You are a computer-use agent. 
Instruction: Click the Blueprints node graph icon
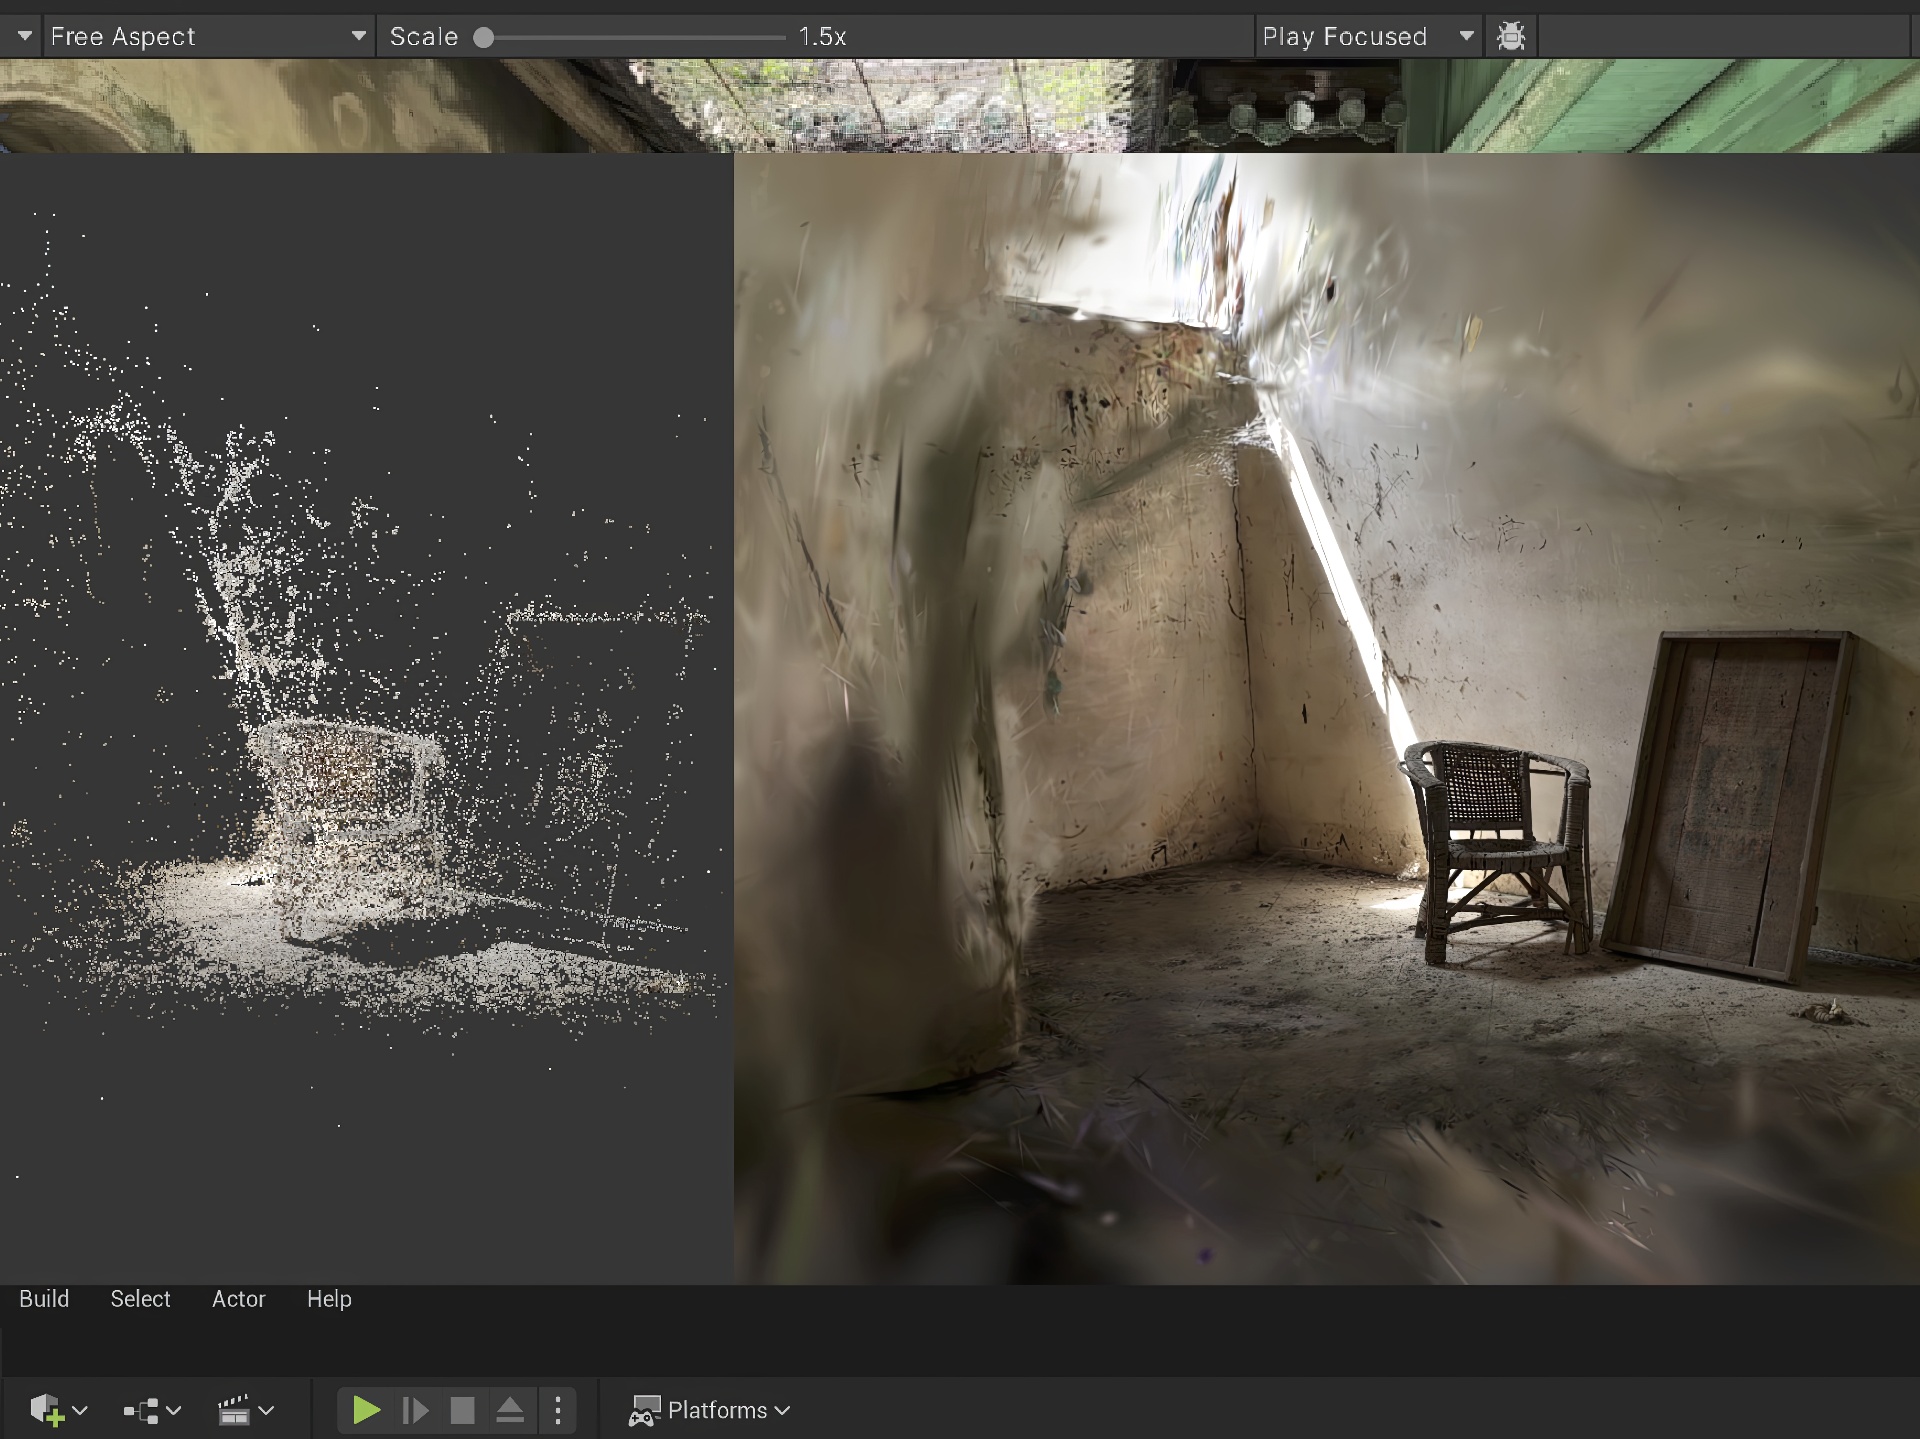pyautogui.click(x=141, y=1410)
